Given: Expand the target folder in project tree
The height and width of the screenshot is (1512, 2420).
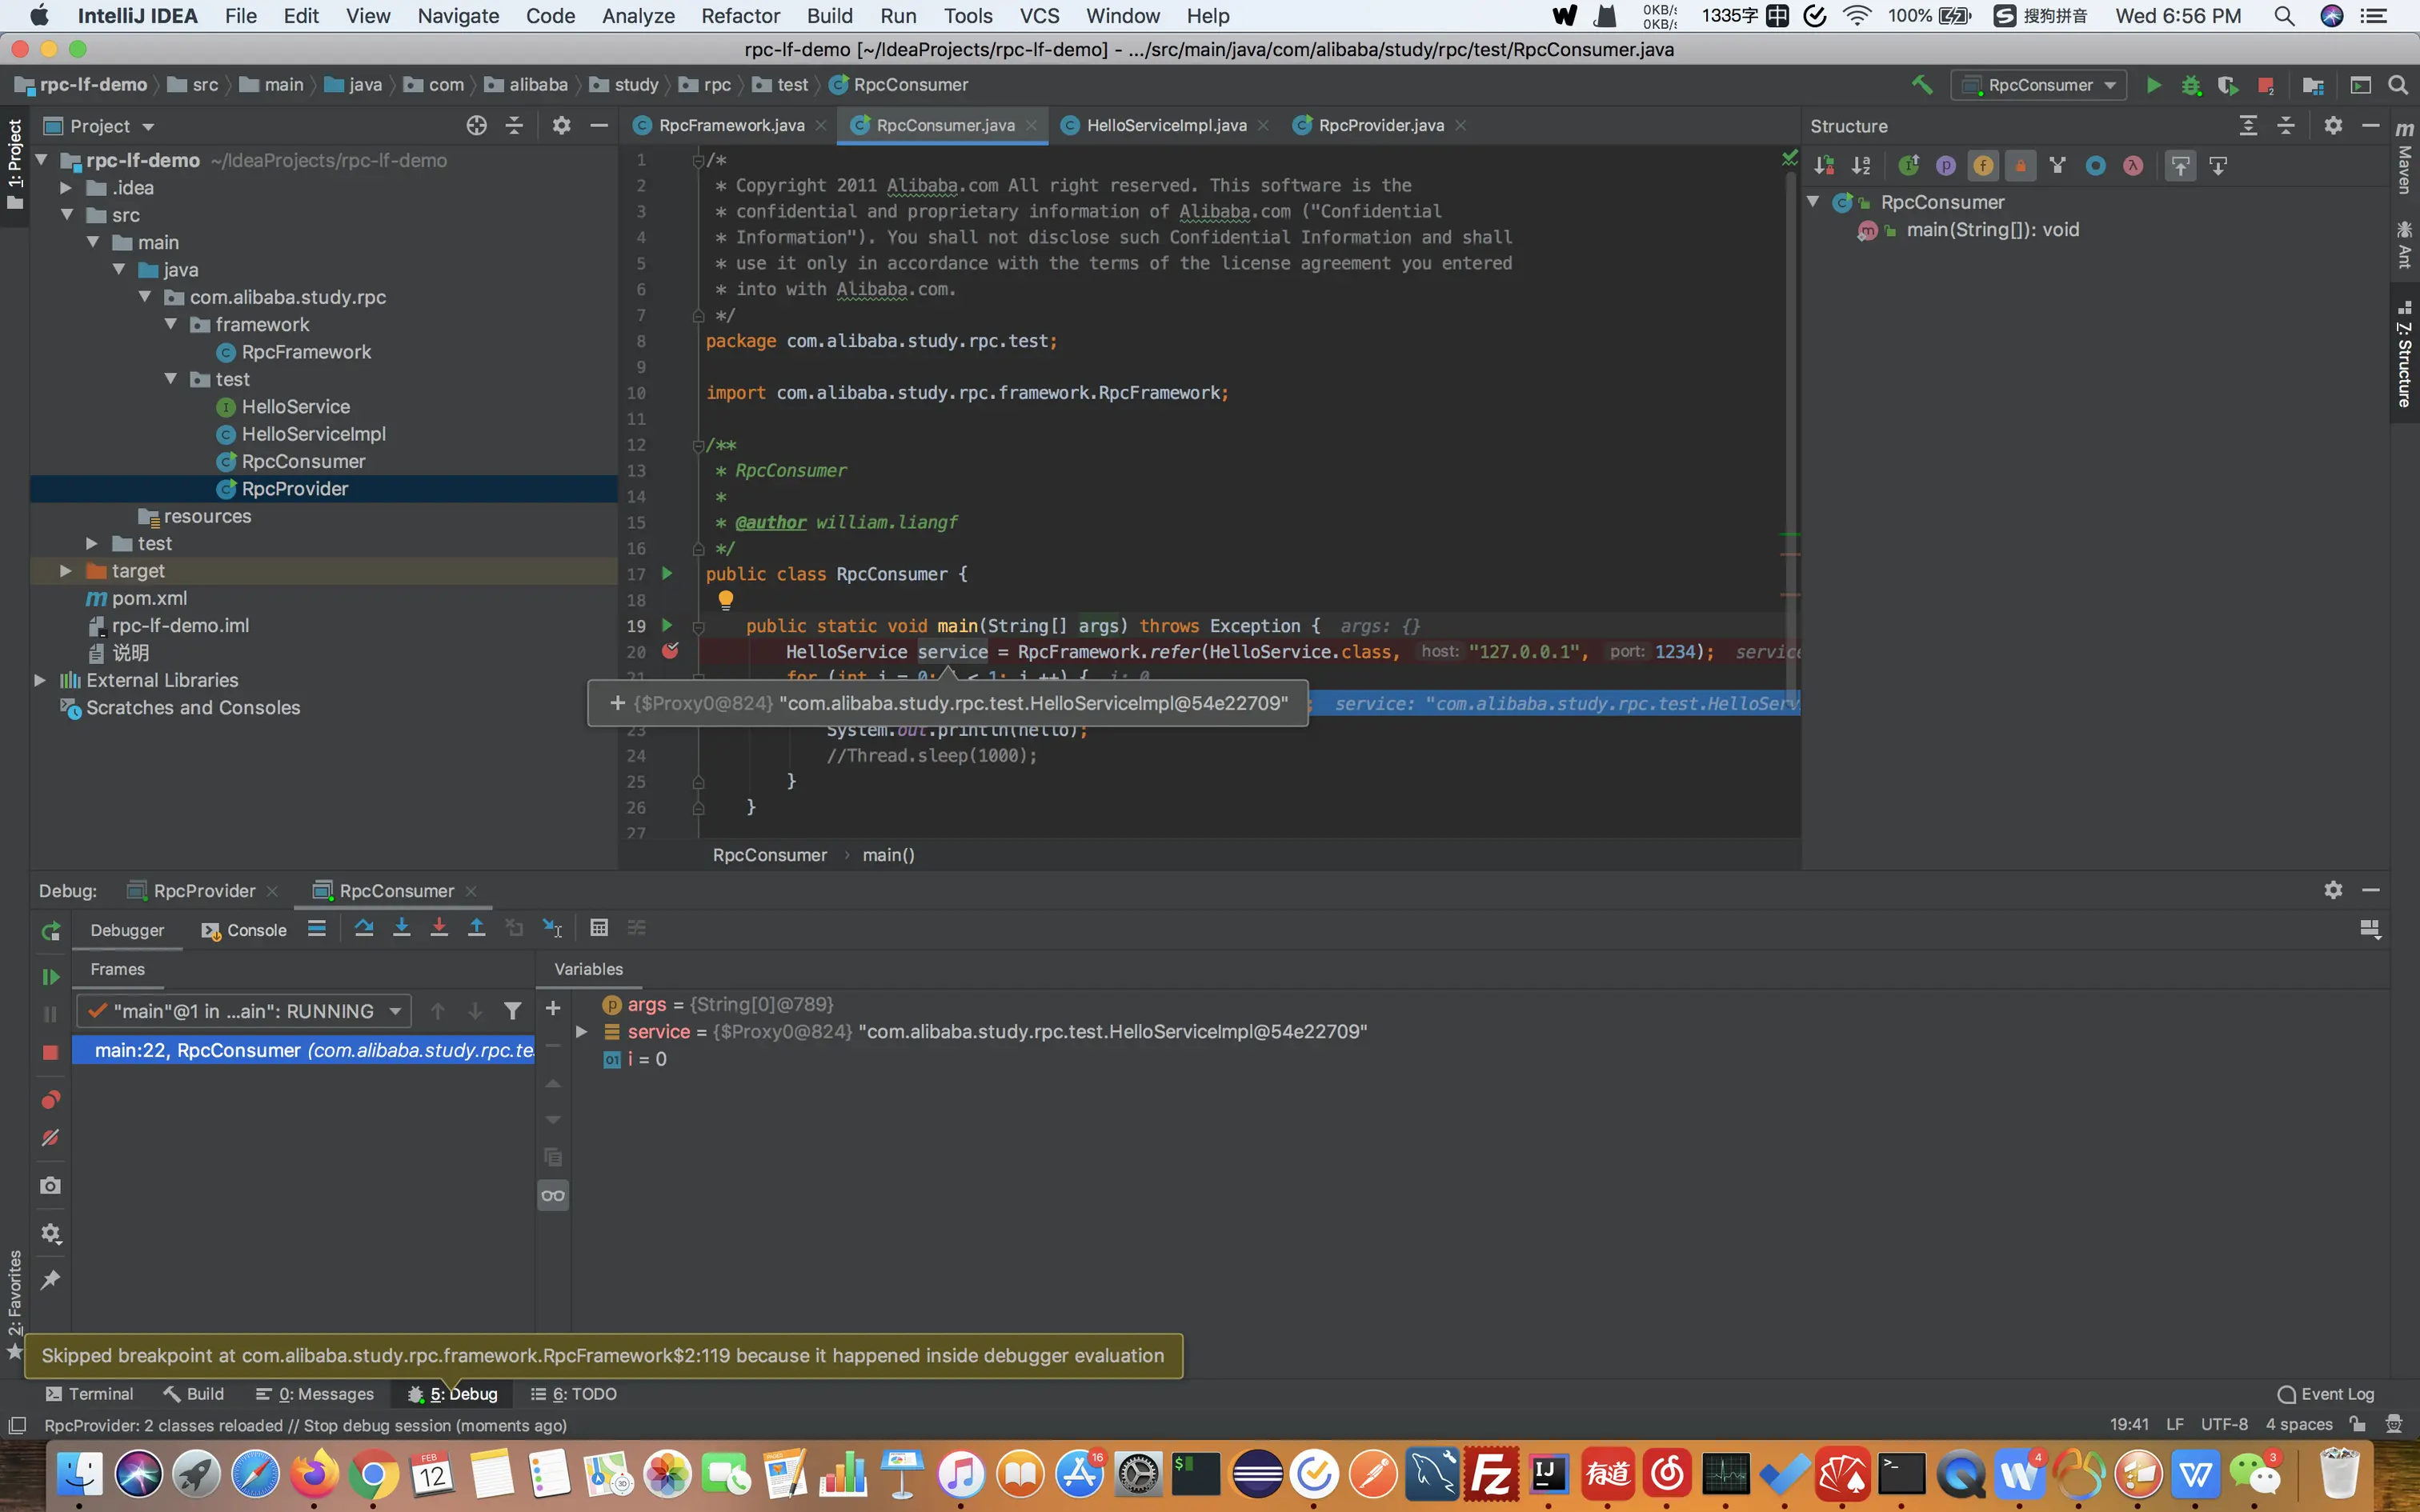Looking at the screenshot, I should (x=66, y=571).
